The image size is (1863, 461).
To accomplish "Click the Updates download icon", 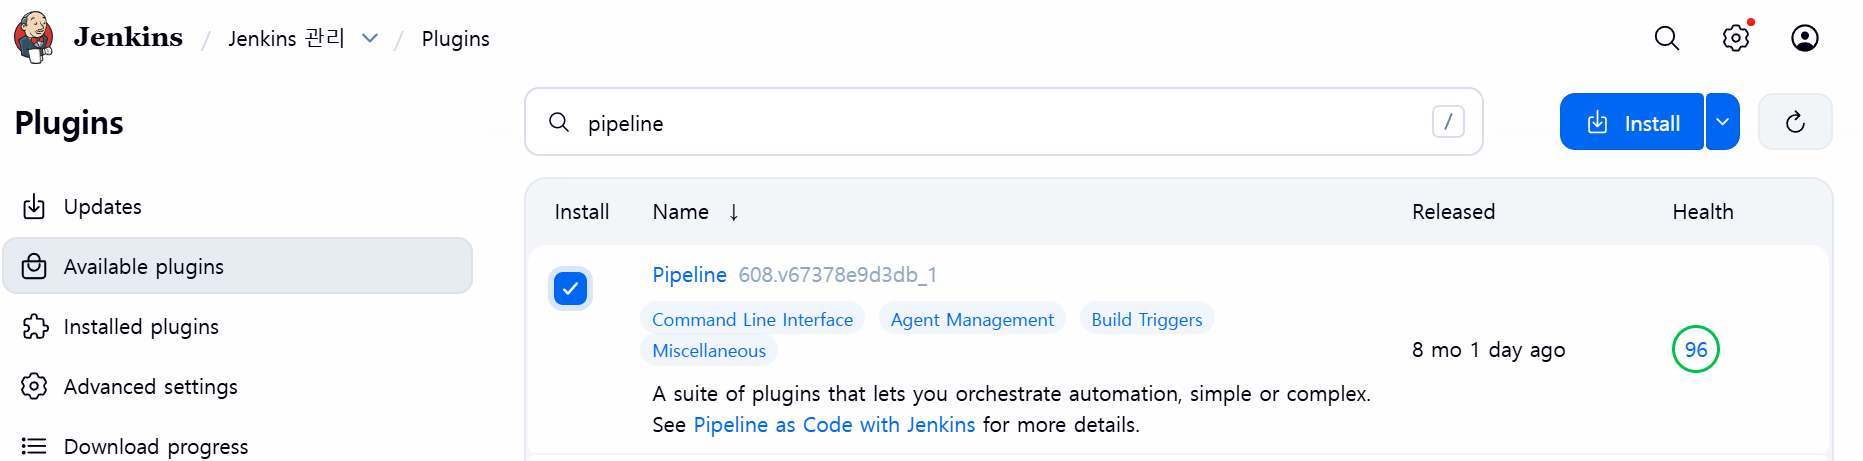I will tap(34, 206).
